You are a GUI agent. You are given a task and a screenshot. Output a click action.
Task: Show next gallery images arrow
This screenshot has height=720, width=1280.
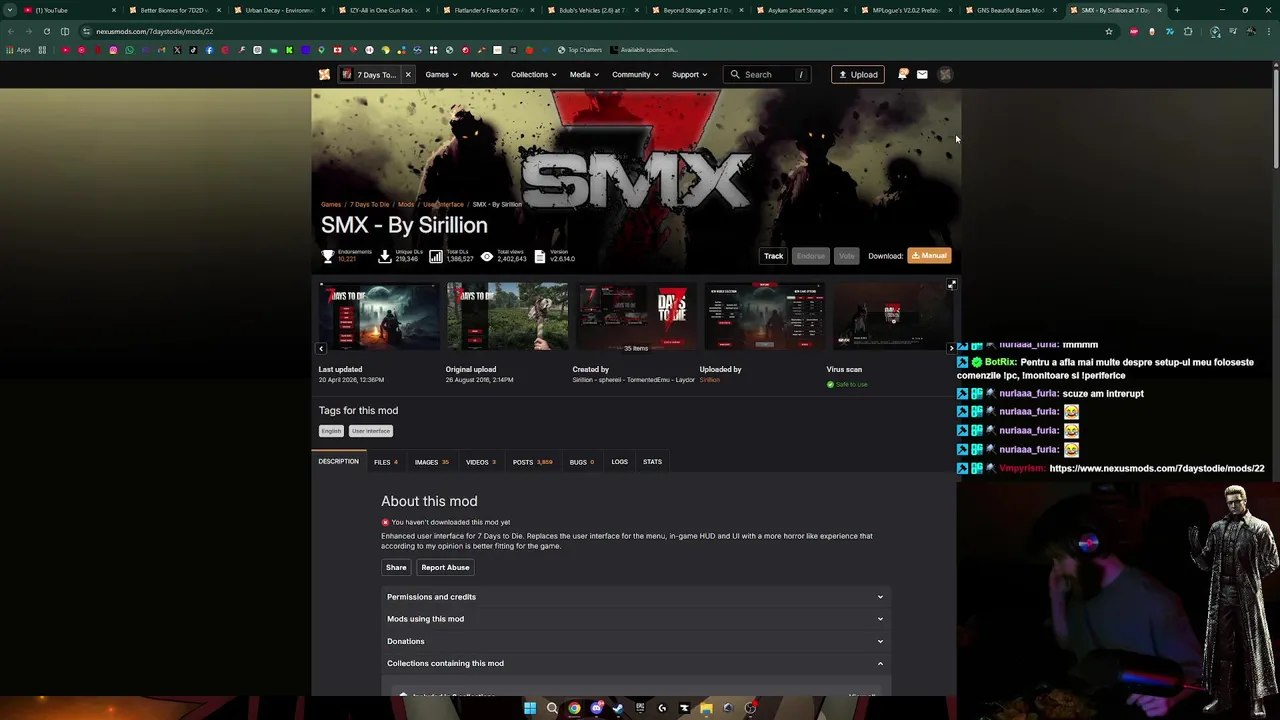tap(951, 348)
